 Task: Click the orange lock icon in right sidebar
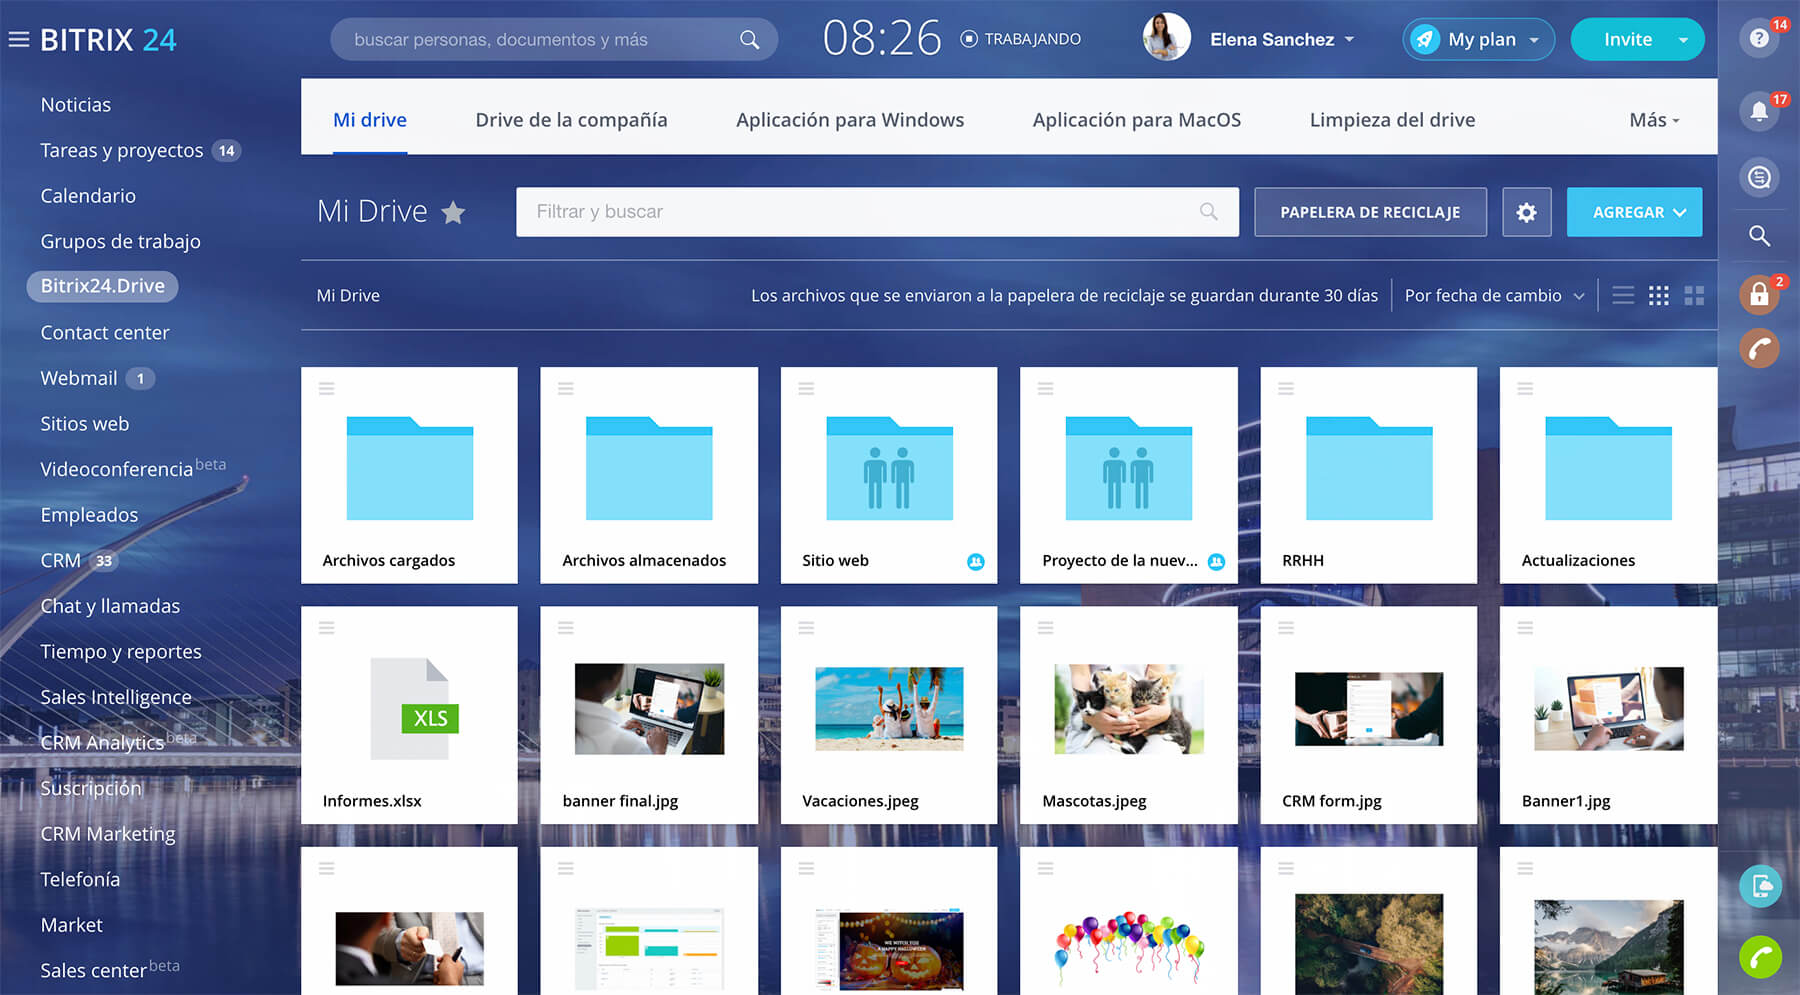1759,295
